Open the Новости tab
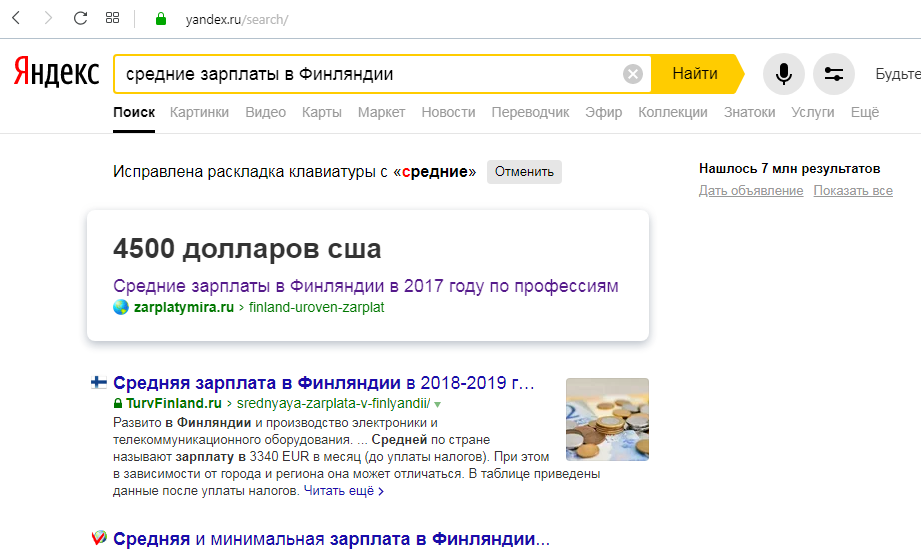 pyautogui.click(x=448, y=112)
